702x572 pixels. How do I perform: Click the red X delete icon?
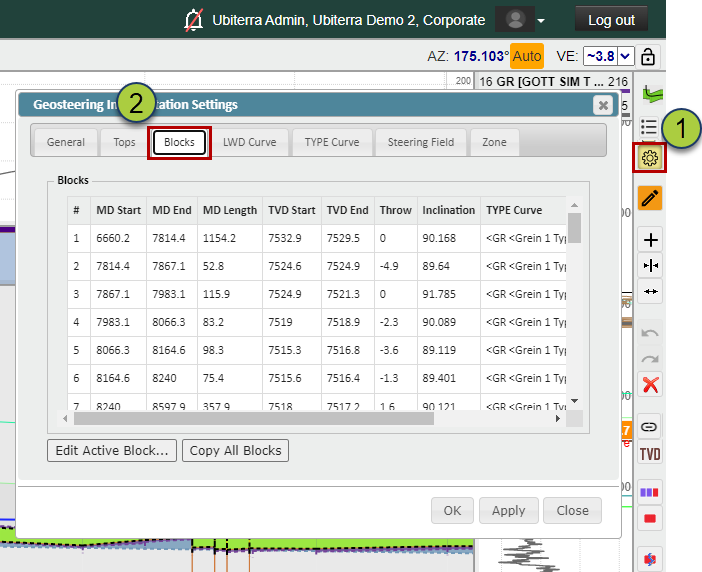click(x=650, y=384)
